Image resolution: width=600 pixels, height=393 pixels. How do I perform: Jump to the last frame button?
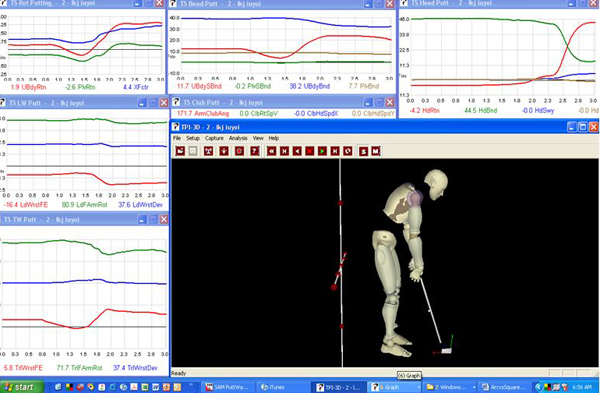335,151
